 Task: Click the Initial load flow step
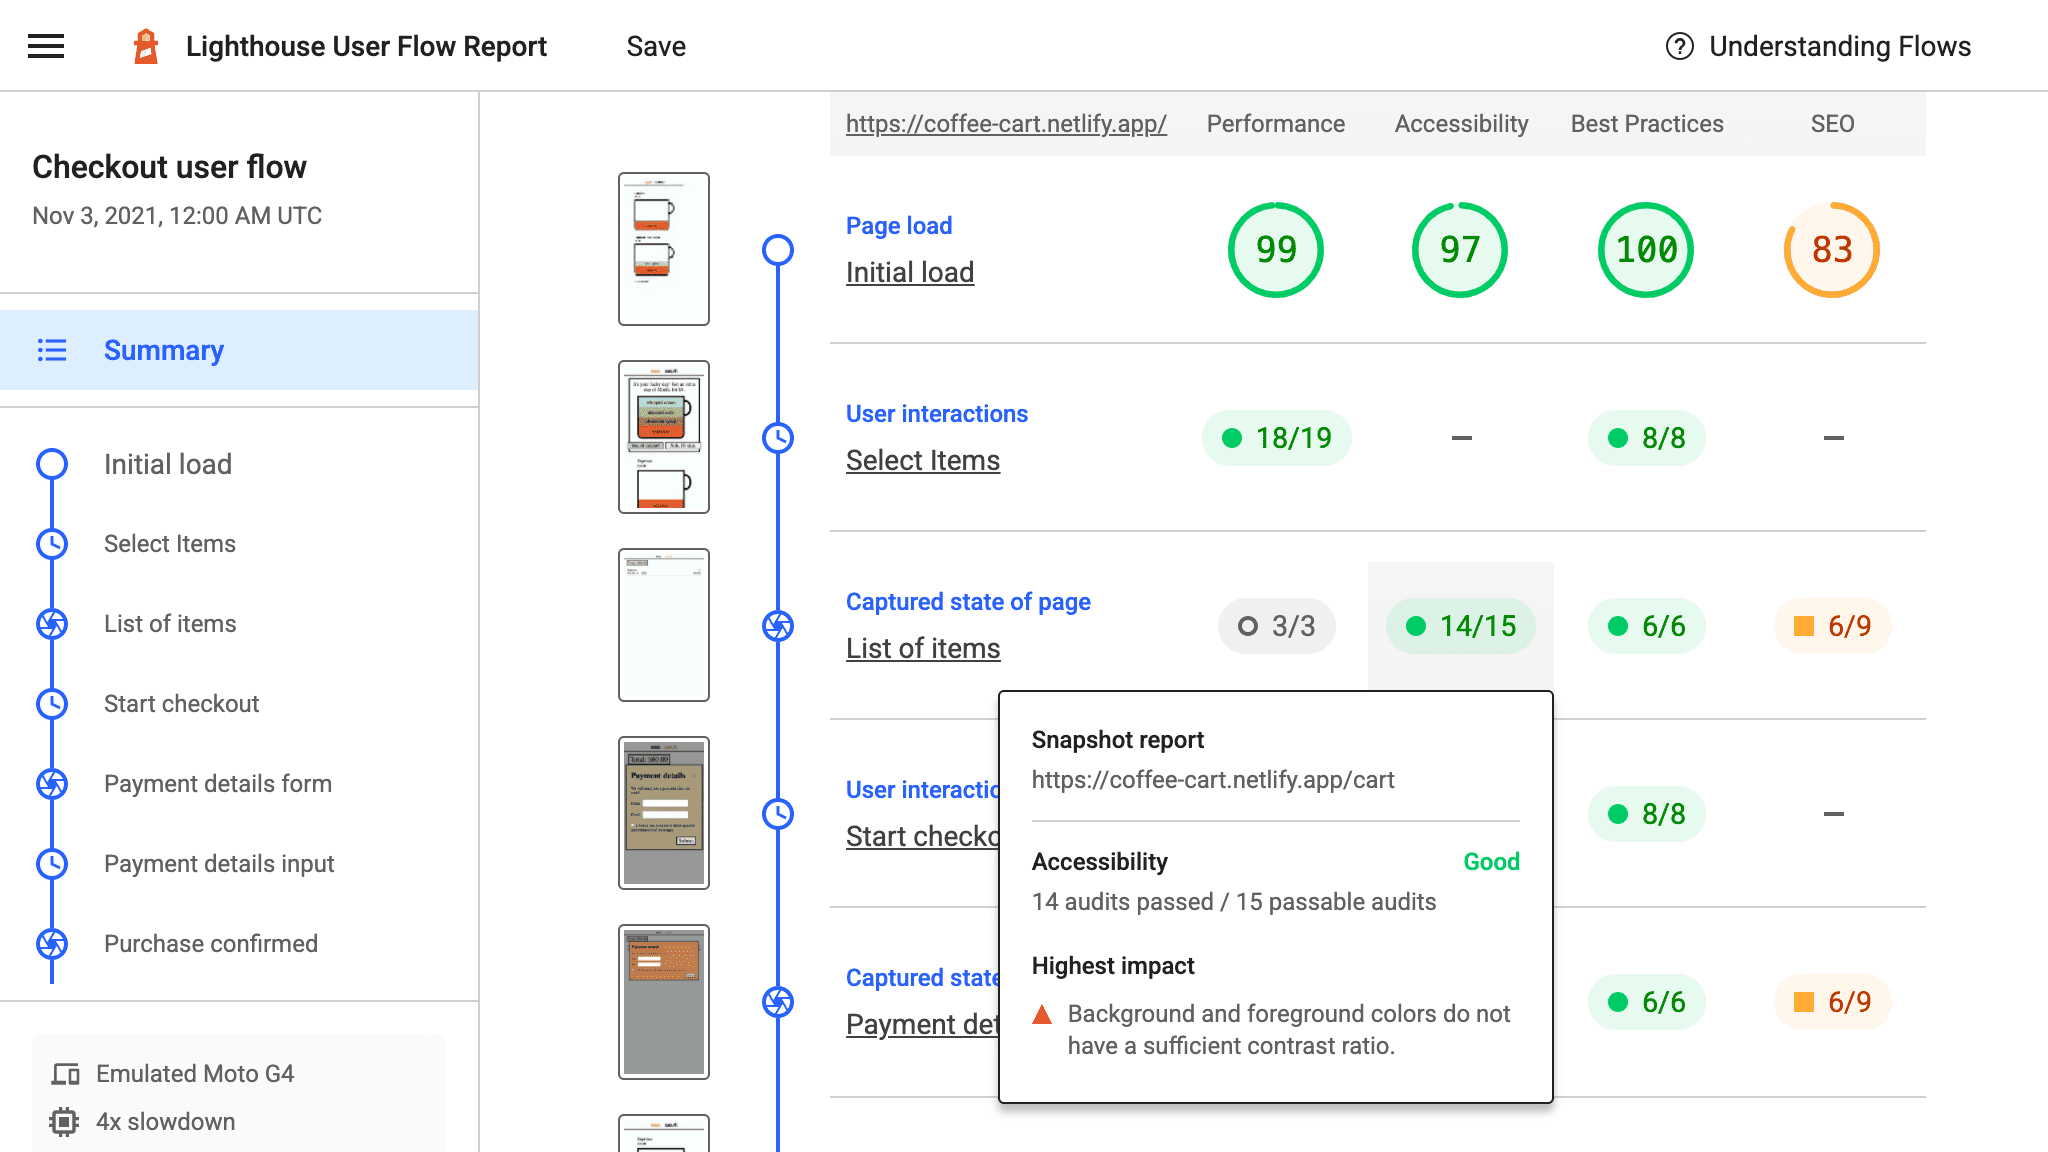pos(170,463)
